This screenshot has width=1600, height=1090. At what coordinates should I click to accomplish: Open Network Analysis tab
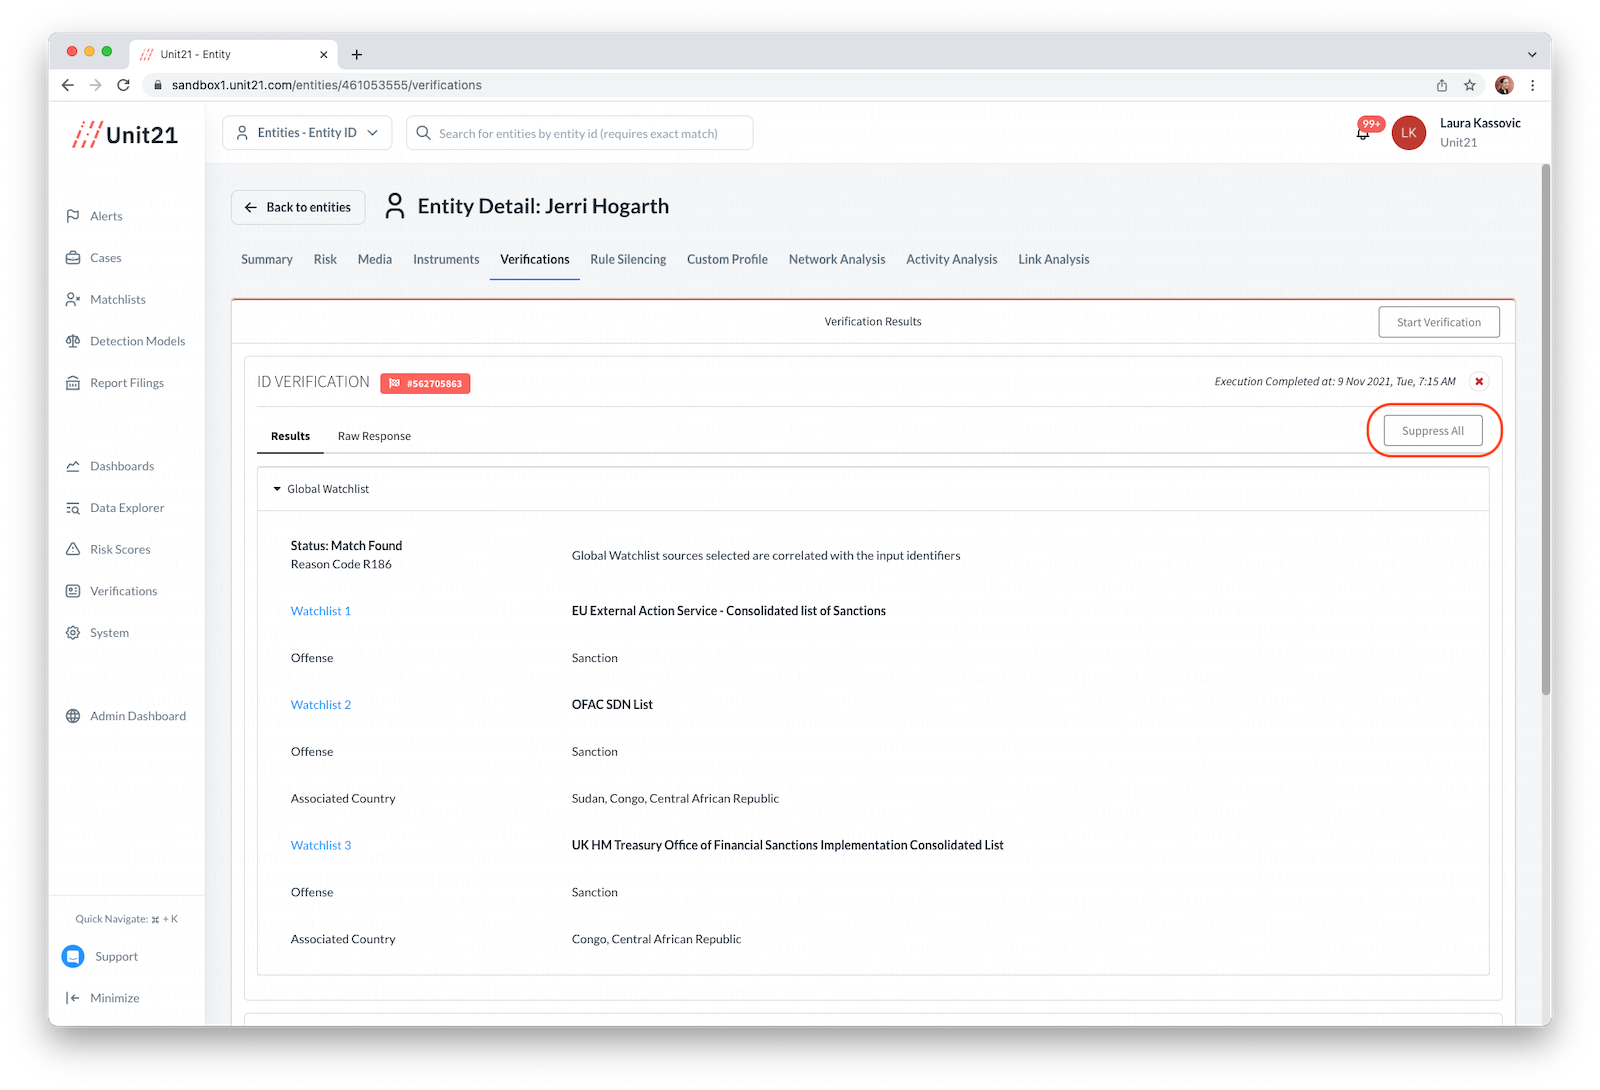pos(837,259)
